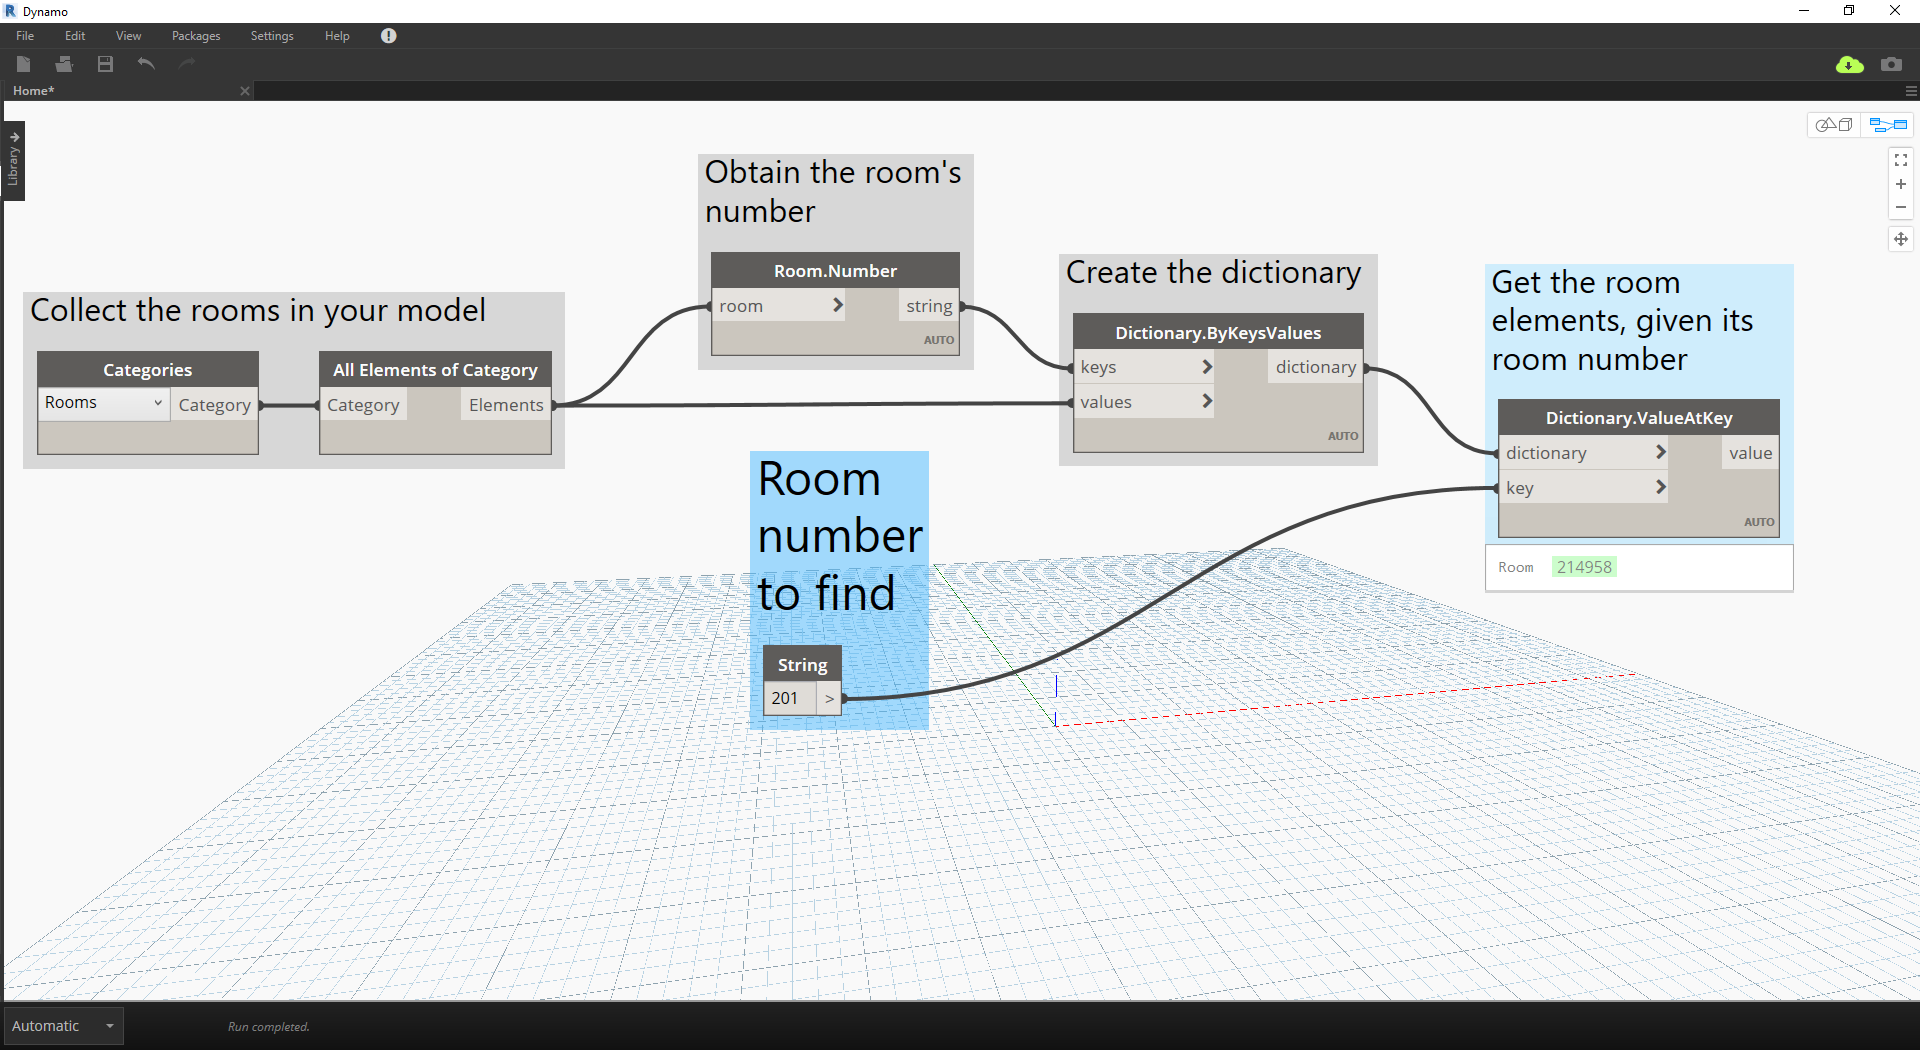1920x1050 pixels.
Task: Toggle to 3D background preview navigation
Action: click(1834, 125)
